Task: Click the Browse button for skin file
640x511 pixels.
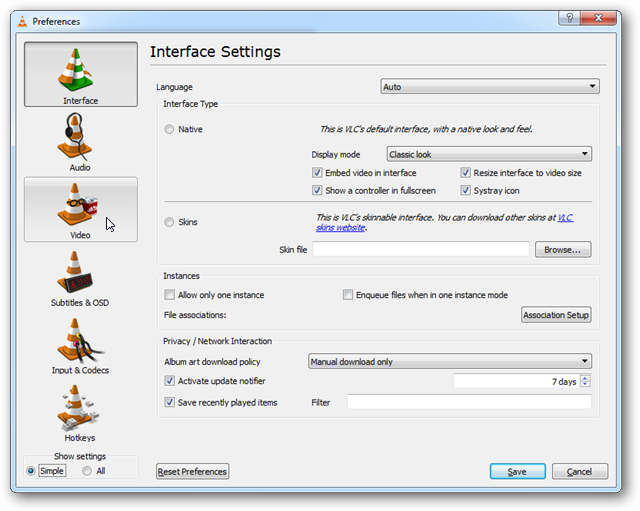Action: (563, 249)
